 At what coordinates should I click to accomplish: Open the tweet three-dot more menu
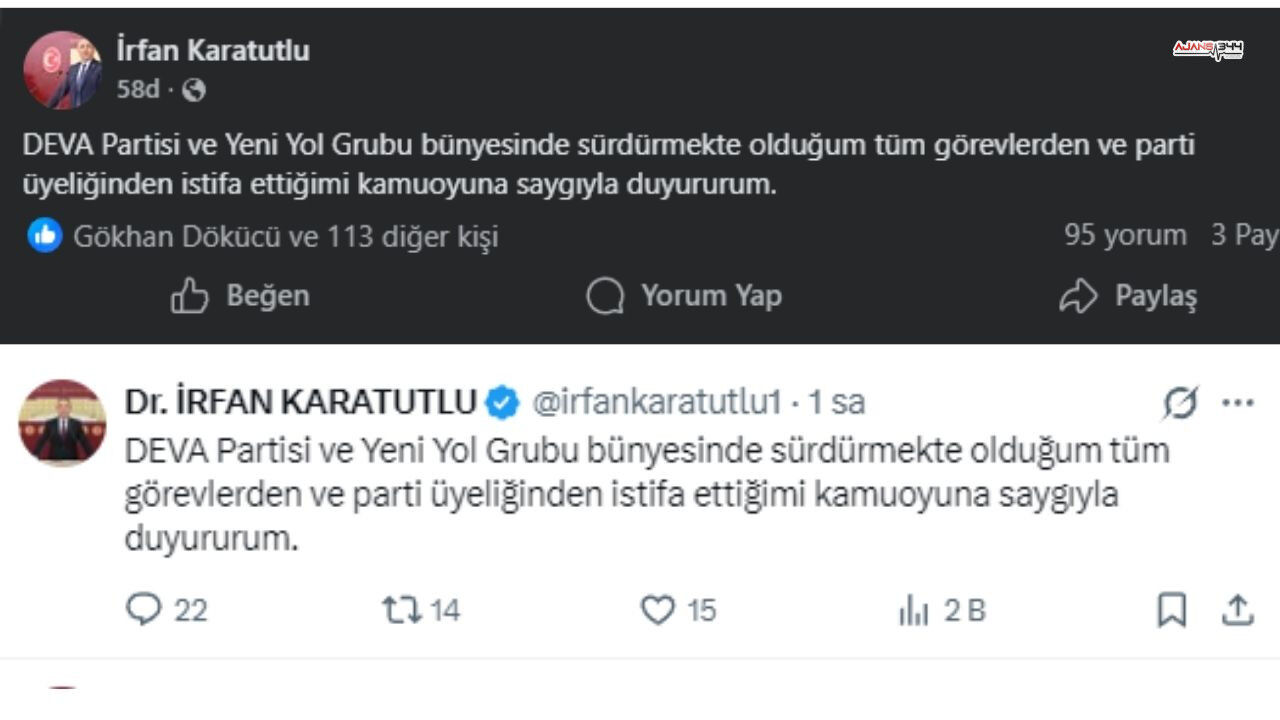(1238, 403)
